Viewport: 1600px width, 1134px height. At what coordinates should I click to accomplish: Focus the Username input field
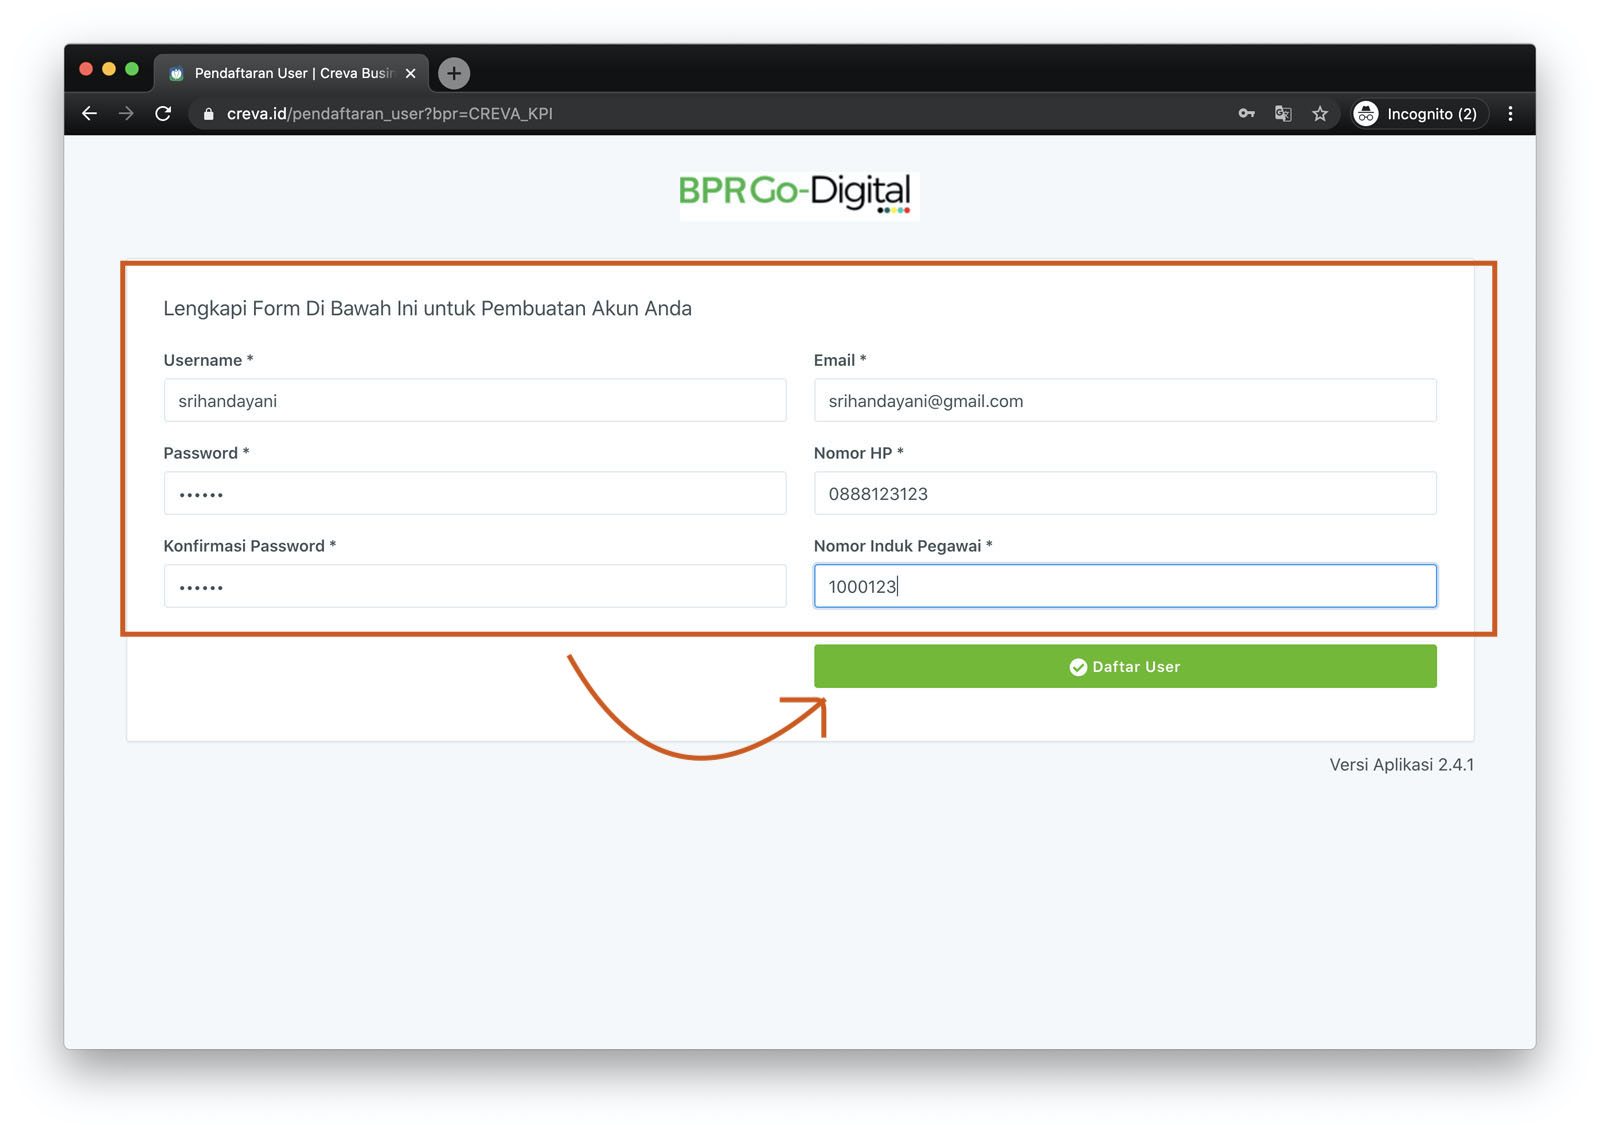(475, 400)
